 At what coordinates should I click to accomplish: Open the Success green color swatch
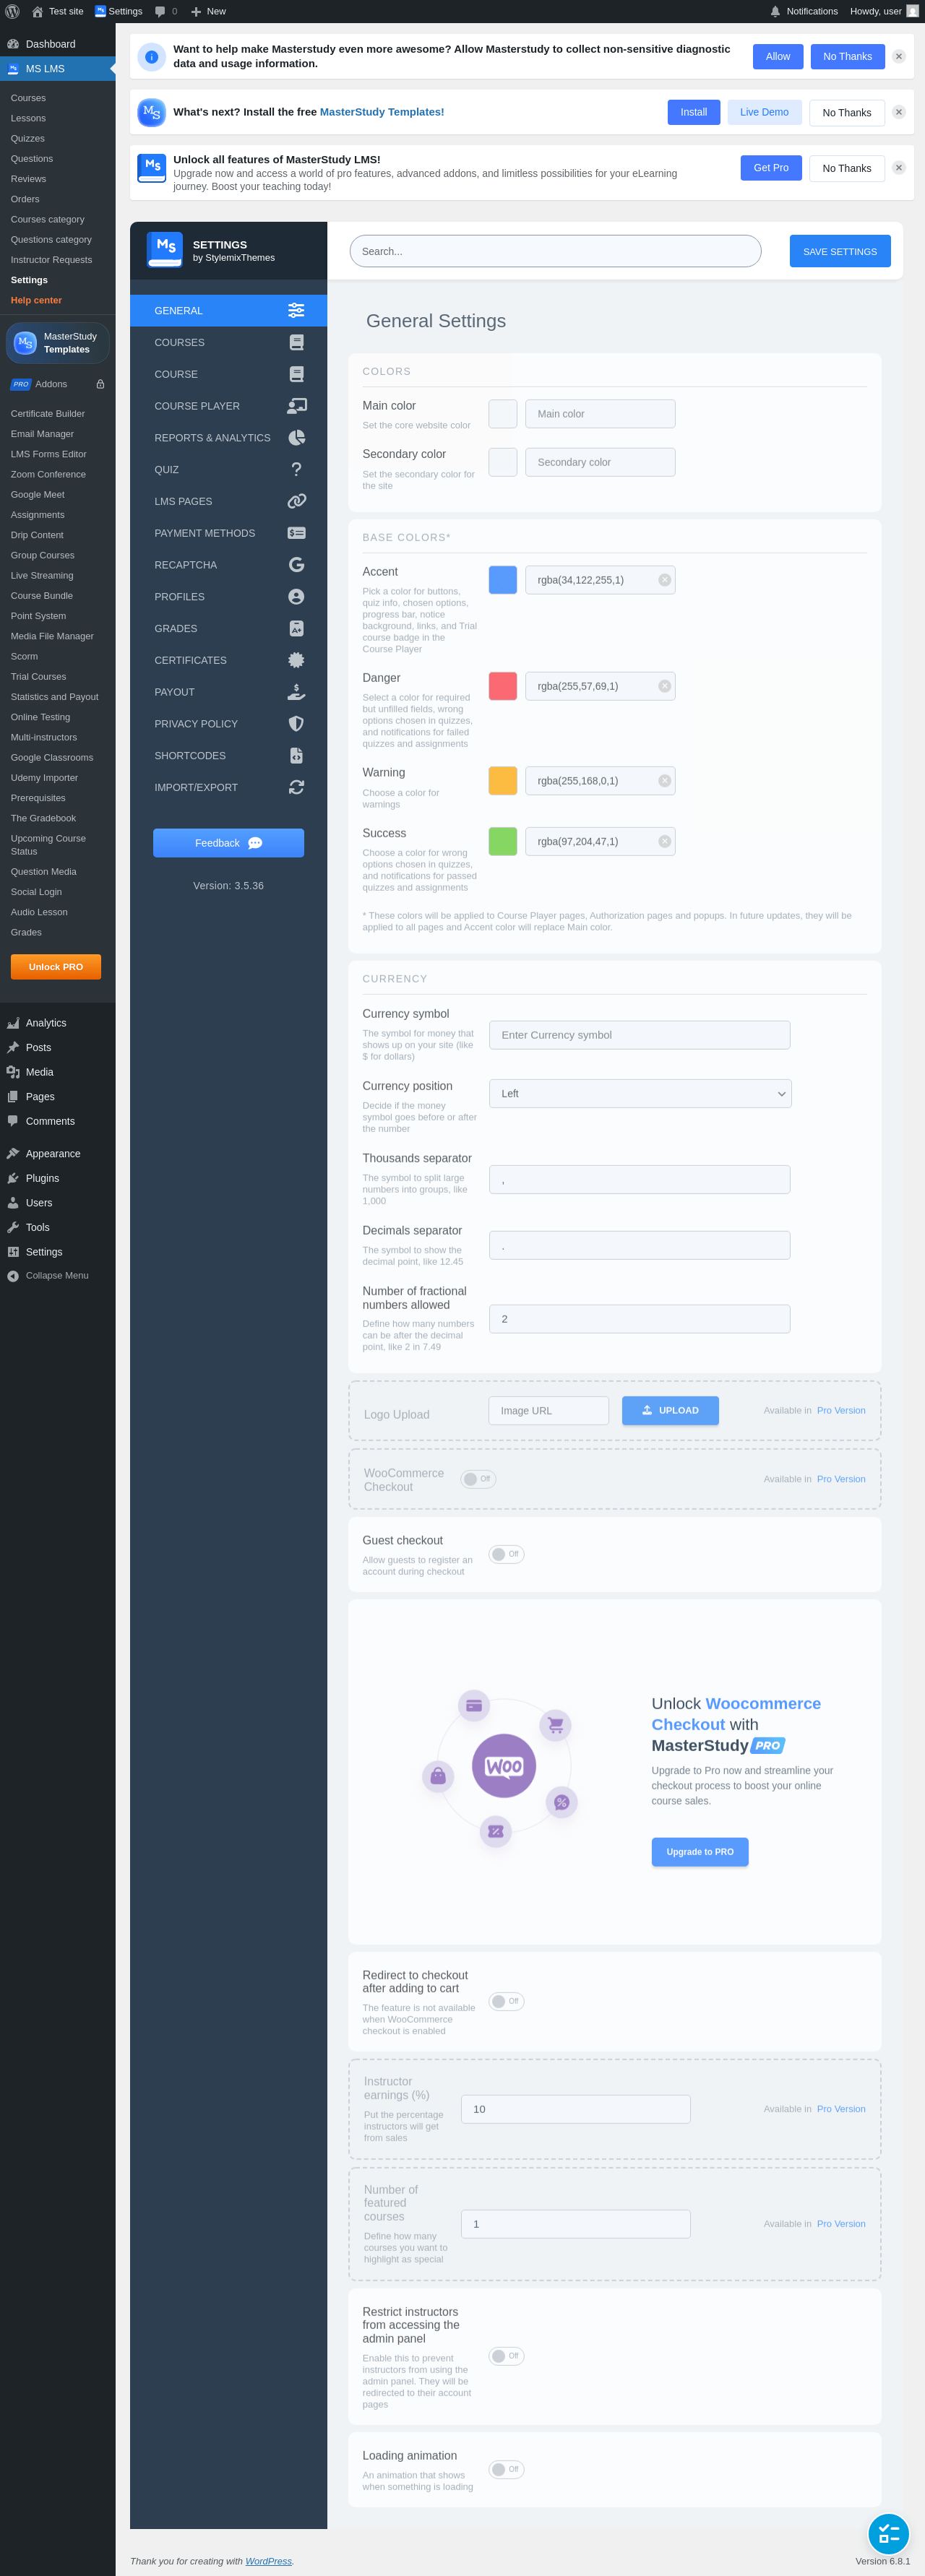pyautogui.click(x=503, y=841)
